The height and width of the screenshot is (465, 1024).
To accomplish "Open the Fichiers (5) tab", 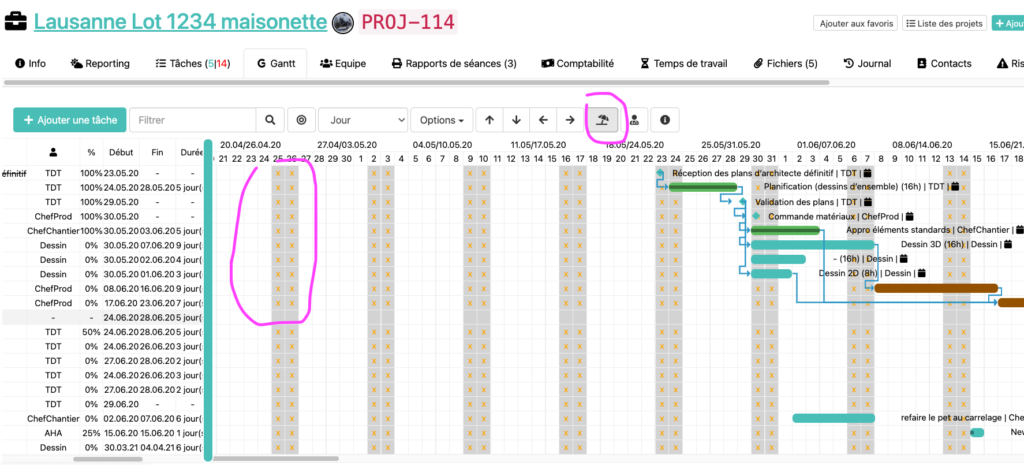I will (x=785, y=63).
